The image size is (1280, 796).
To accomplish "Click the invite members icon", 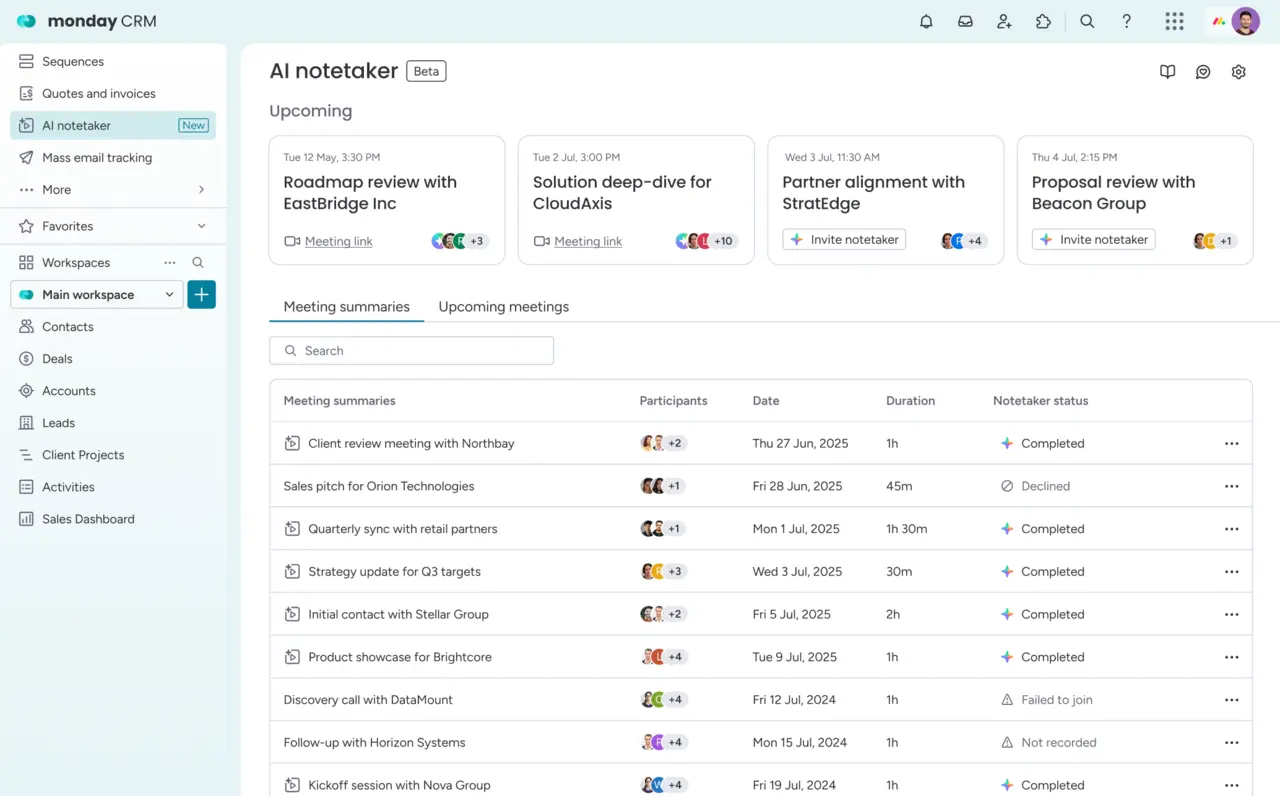I will (x=1004, y=21).
